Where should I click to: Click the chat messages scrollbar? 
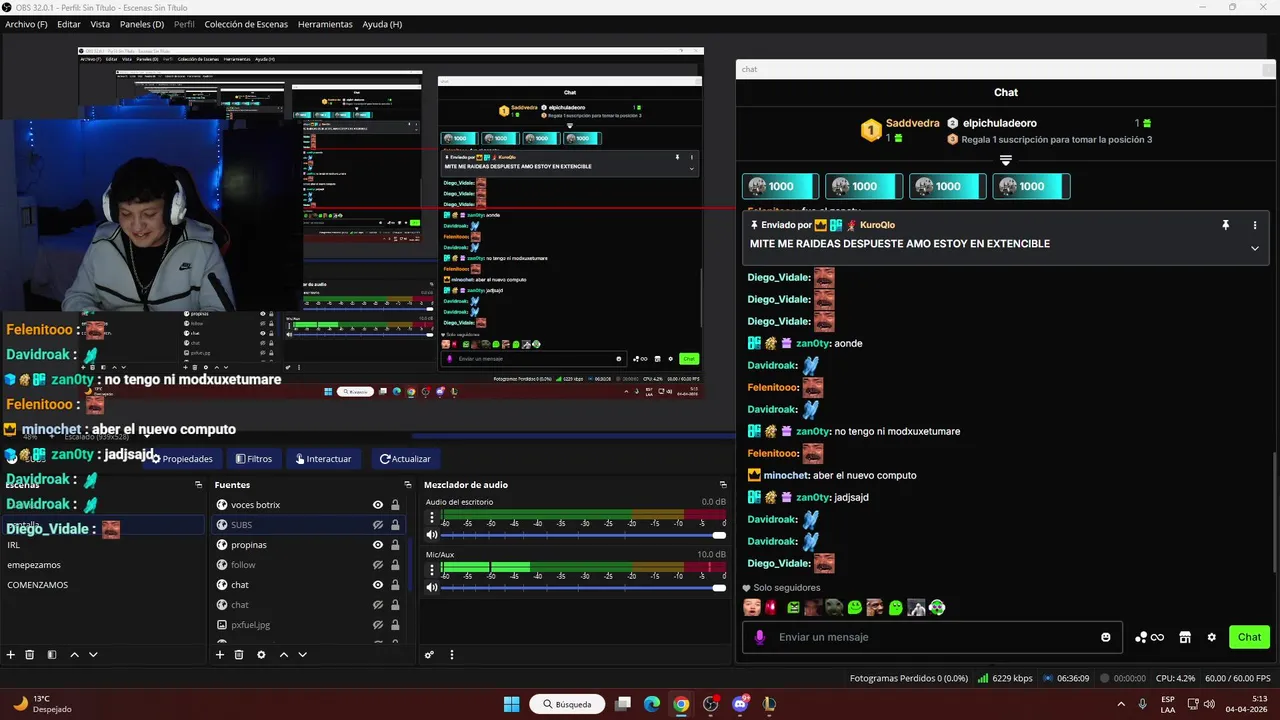1273,513
